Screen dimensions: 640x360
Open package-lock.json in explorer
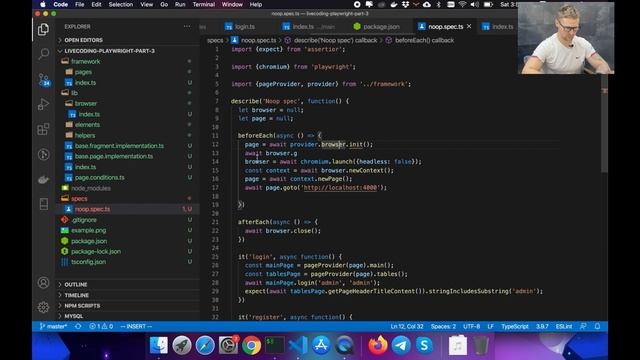point(96,251)
